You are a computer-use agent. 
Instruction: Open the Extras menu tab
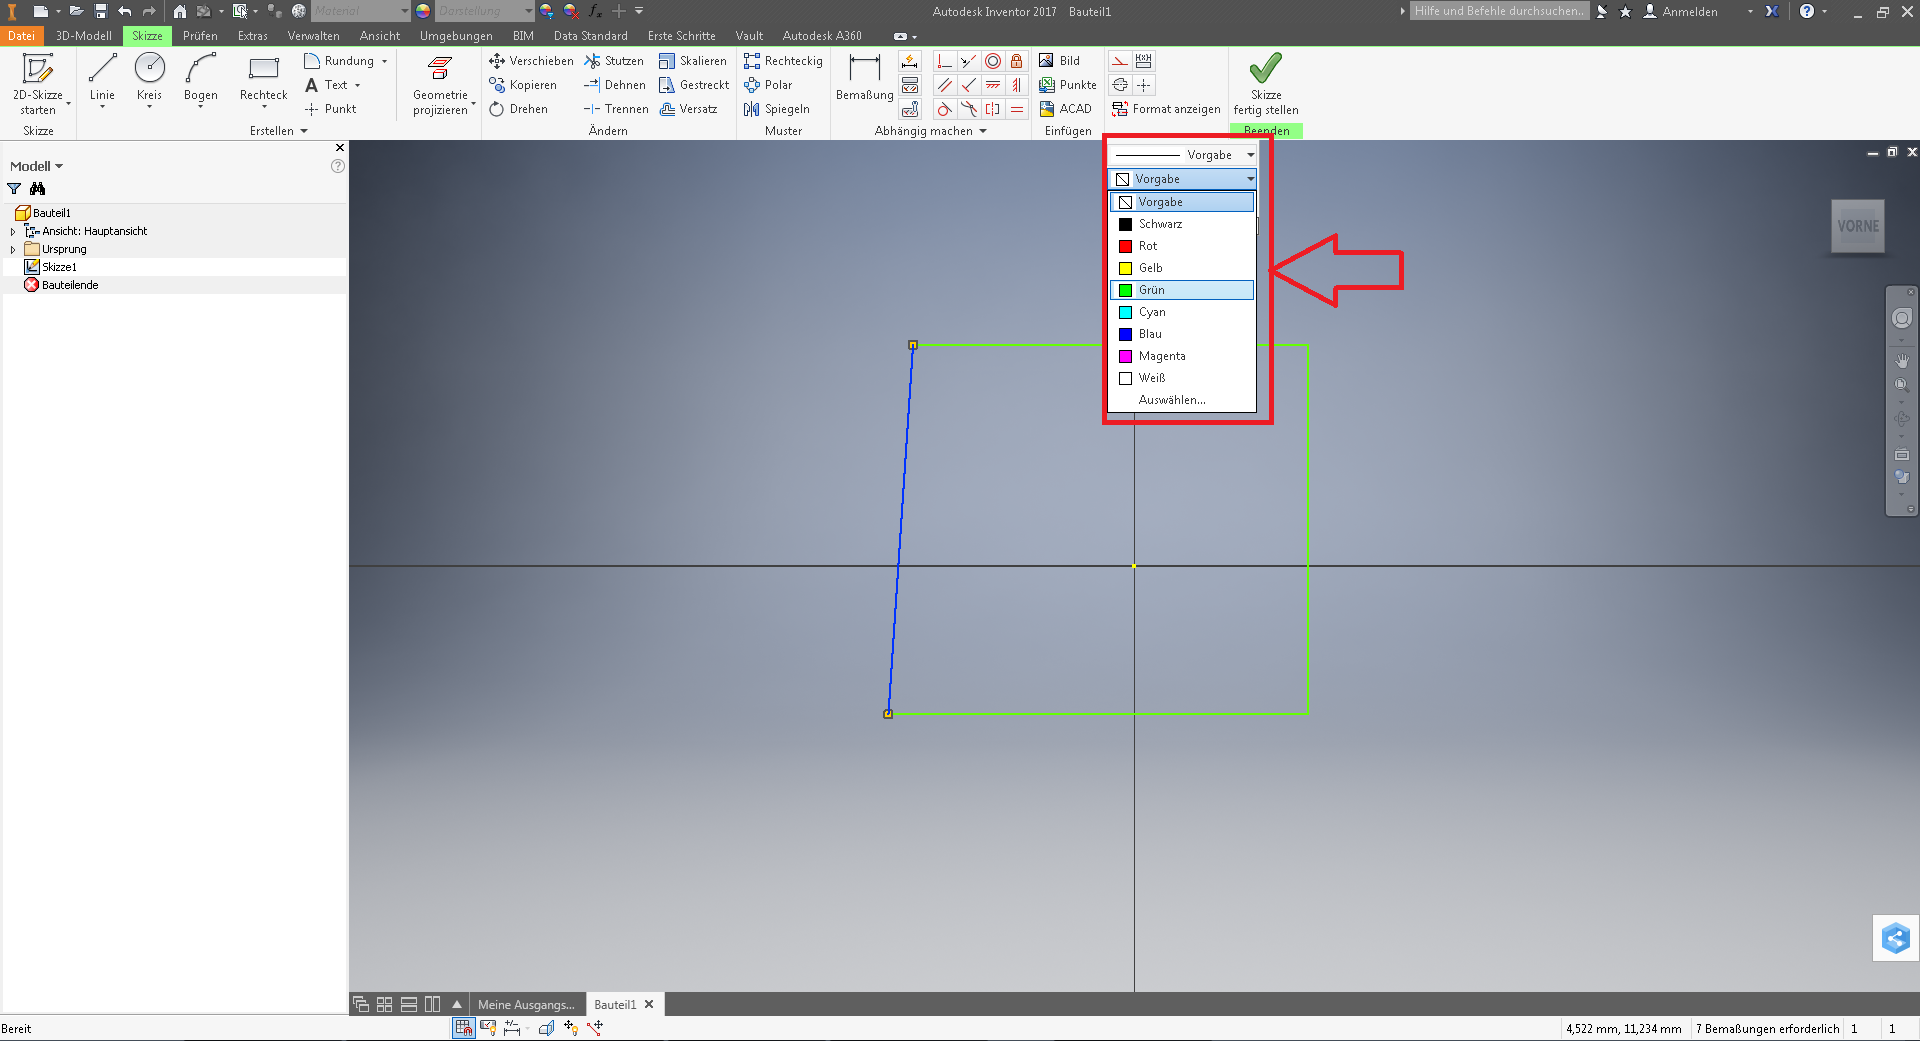click(252, 35)
